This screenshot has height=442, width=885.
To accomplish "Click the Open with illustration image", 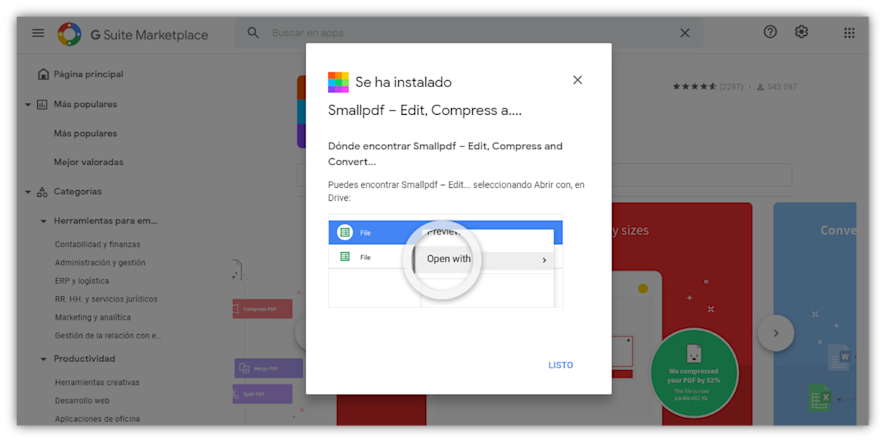I will tap(445, 260).
